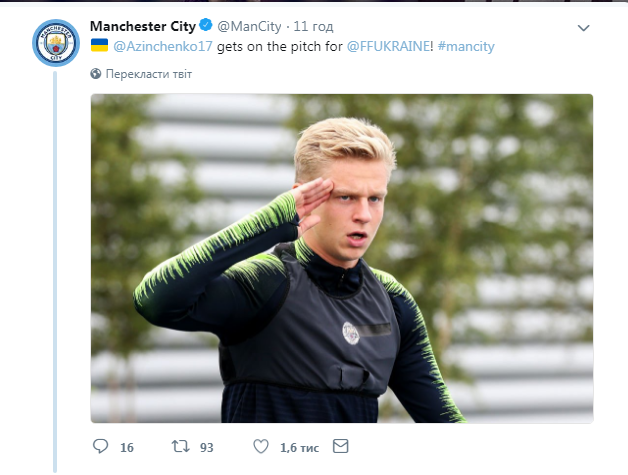The image size is (628, 475).
Task: Retweet using the retweet arrows icon
Action: 180,446
